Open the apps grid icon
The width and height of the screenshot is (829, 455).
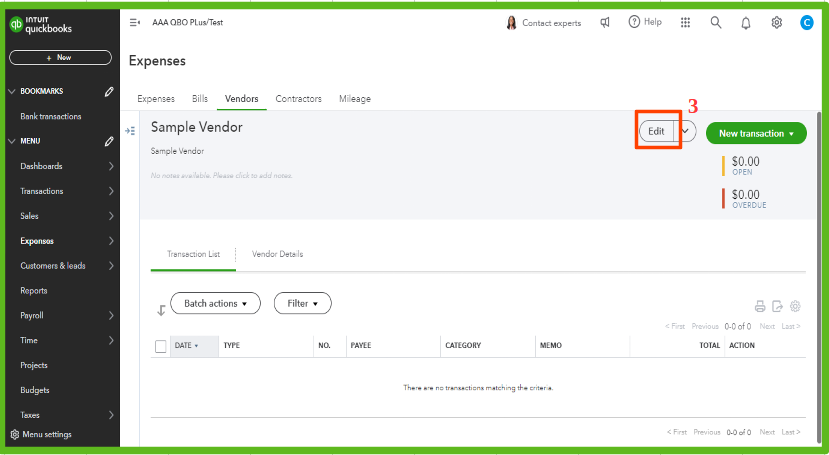pos(685,22)
